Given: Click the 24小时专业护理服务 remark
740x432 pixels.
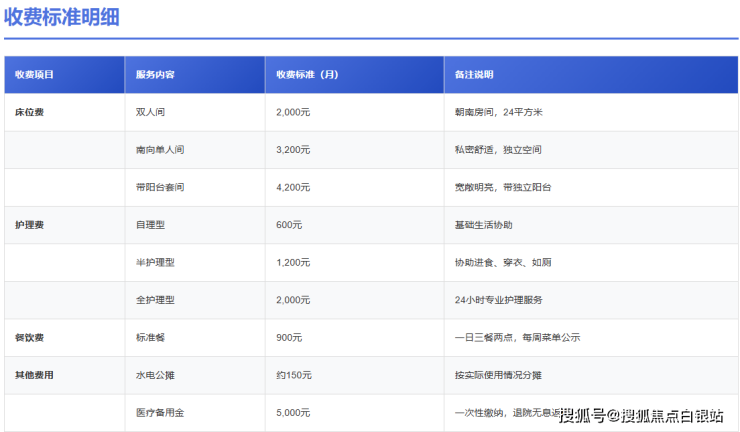Looking at the screenshot, I should pos(499,300).
